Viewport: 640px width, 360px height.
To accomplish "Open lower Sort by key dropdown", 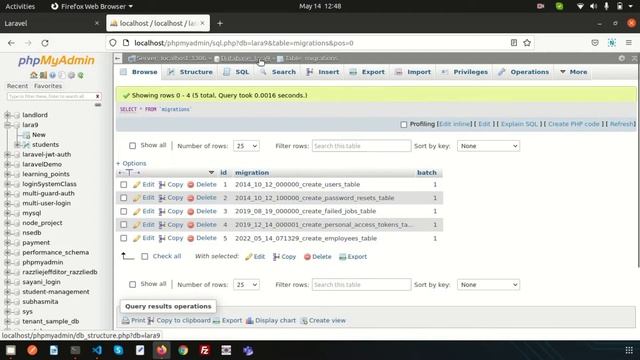I will click(488, 285).
